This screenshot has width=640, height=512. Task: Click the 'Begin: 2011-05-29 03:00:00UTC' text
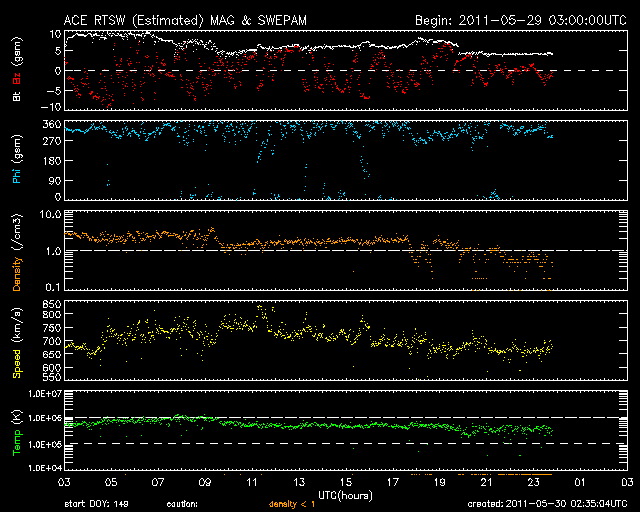521,20
